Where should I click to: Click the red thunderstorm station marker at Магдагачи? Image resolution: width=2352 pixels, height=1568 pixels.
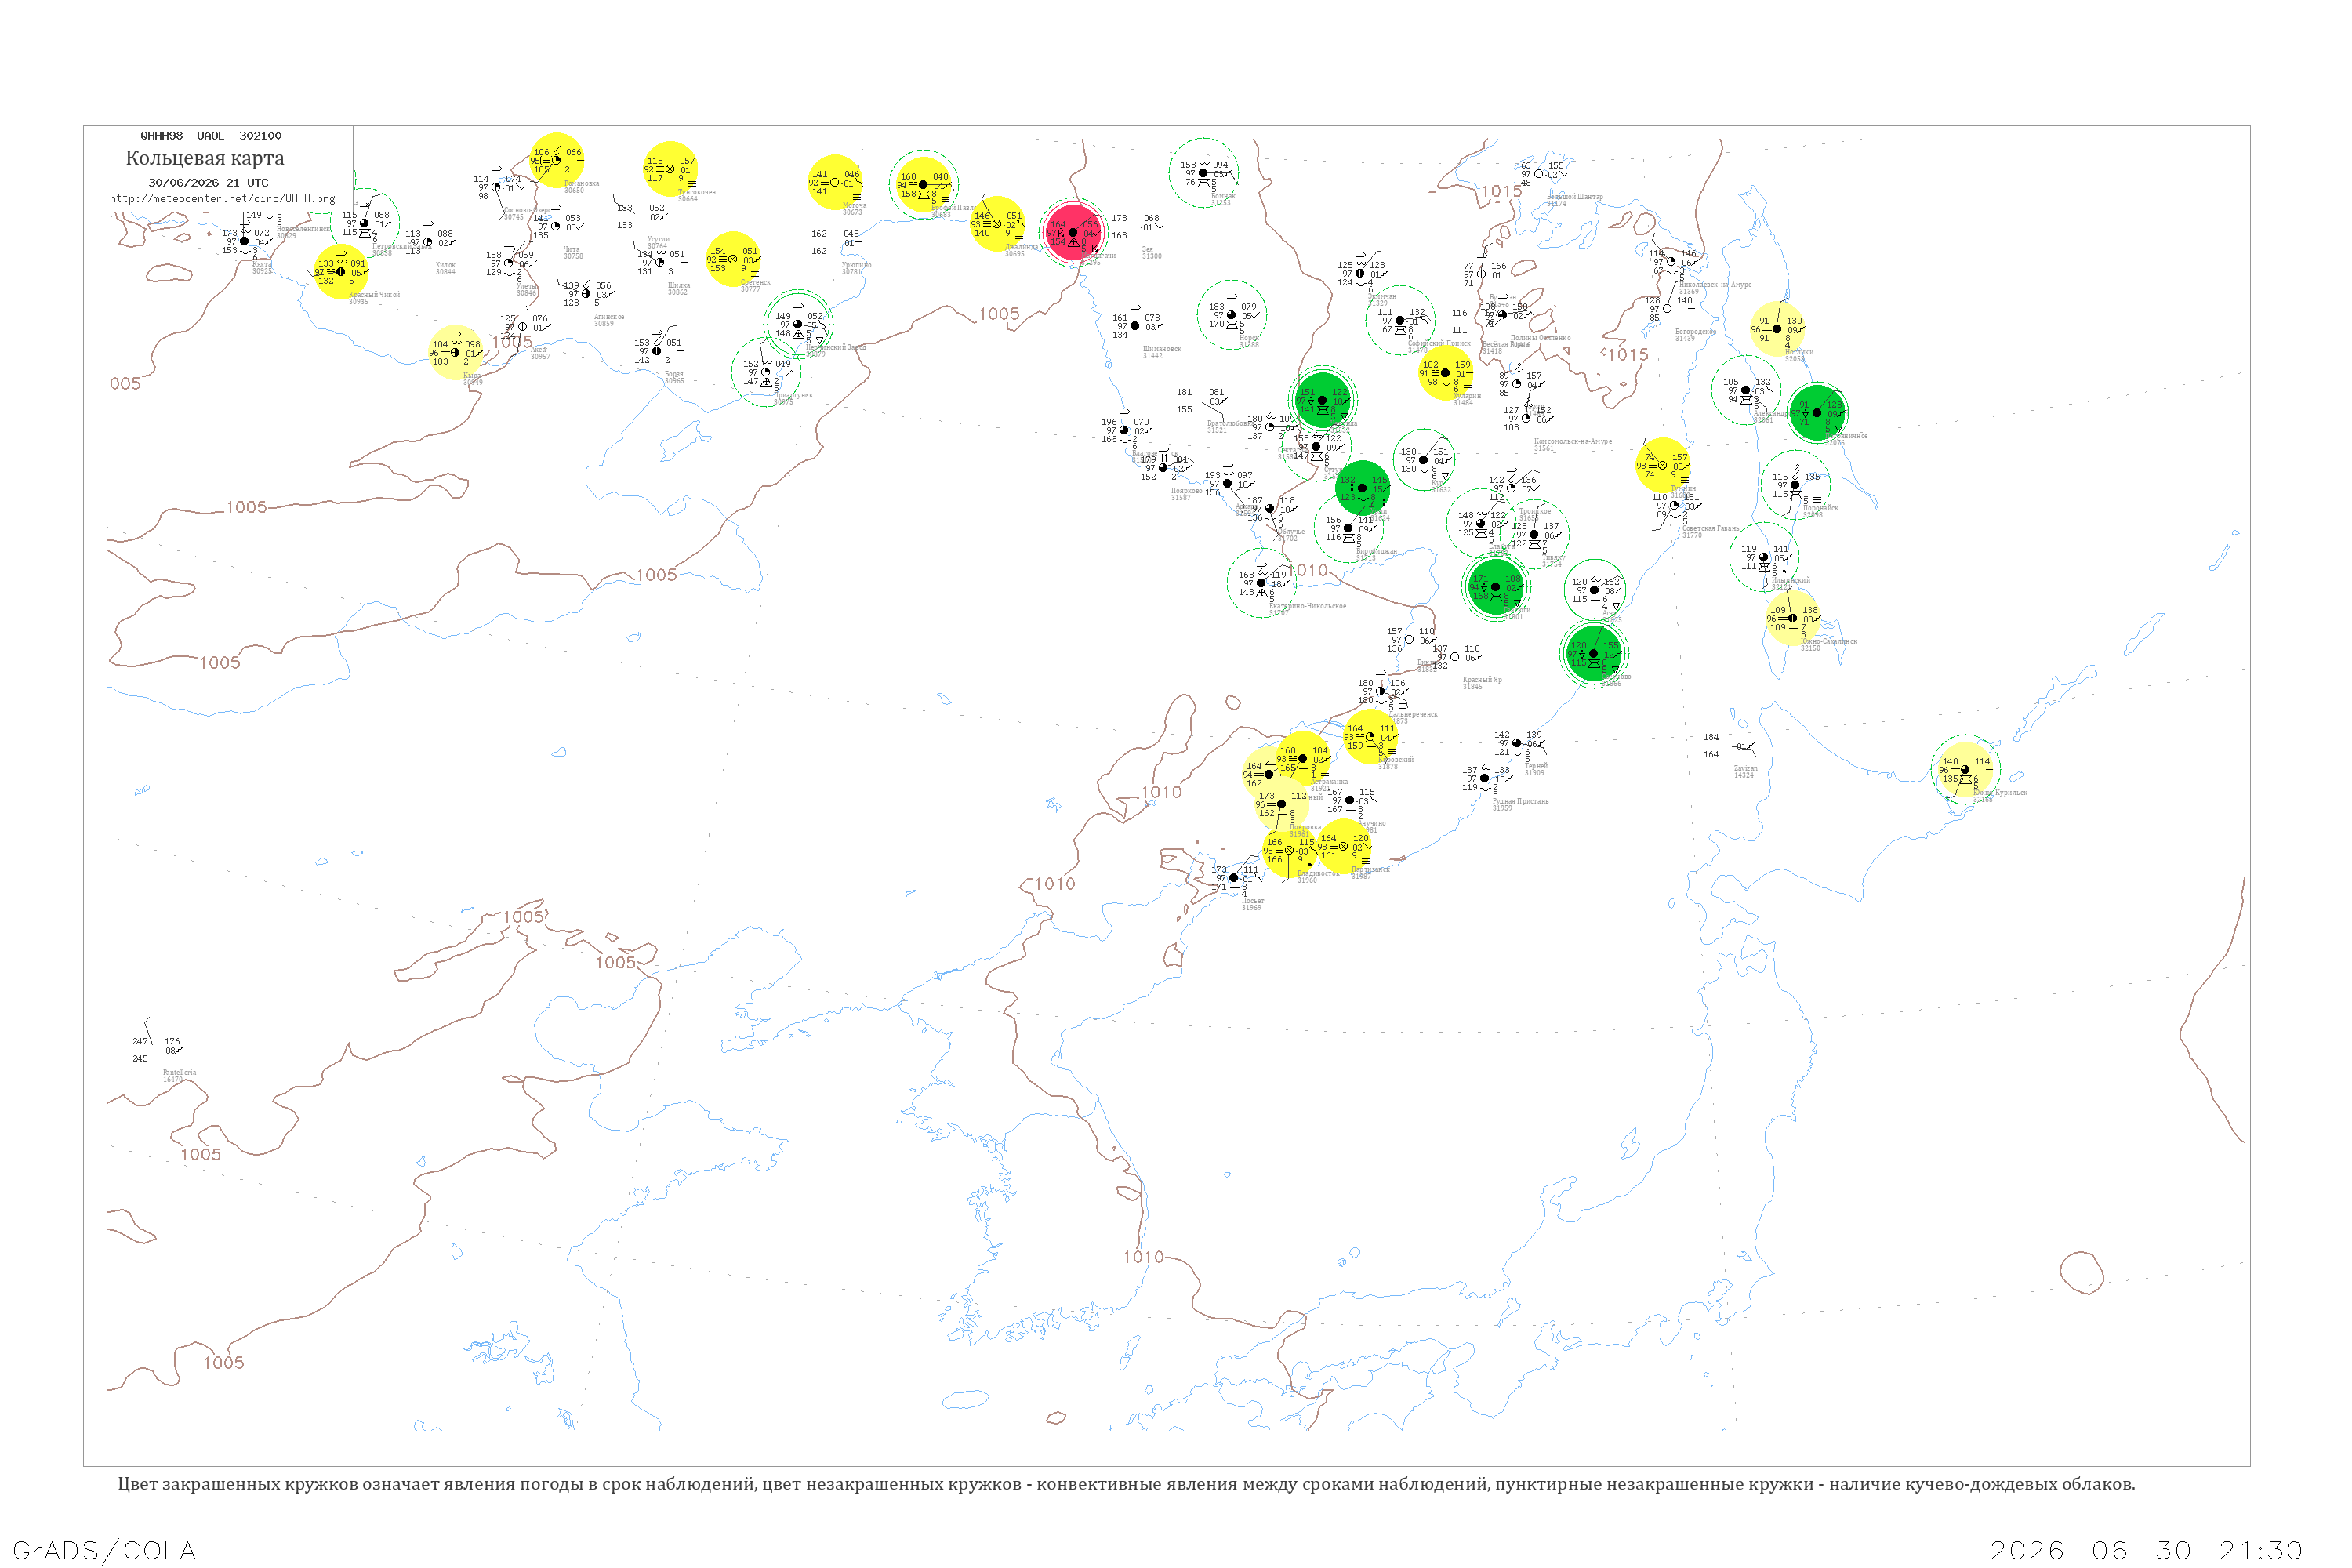1073,232
